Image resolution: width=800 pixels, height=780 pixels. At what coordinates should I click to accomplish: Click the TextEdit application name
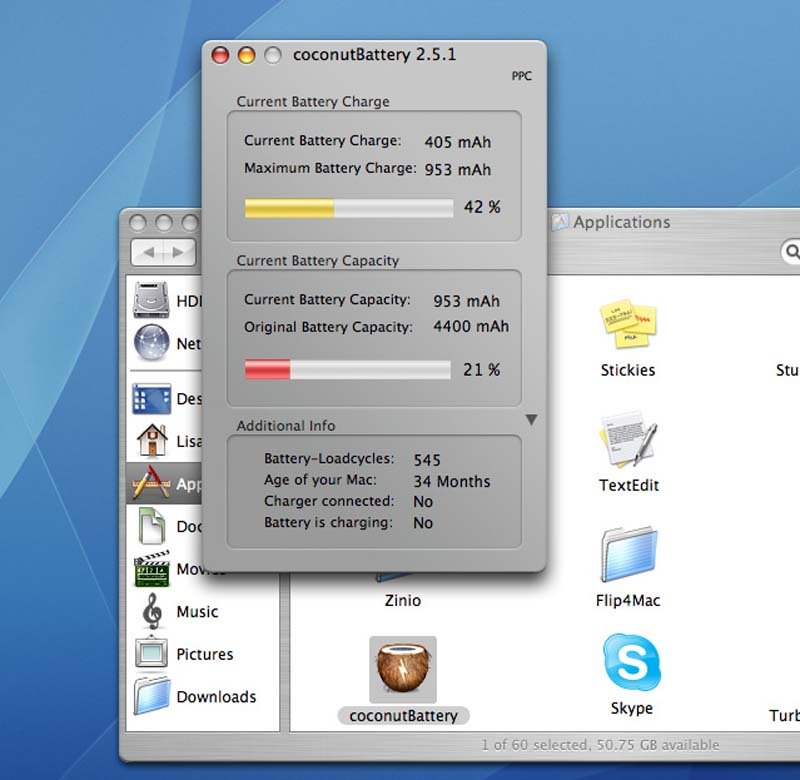[x=629, y=485]
